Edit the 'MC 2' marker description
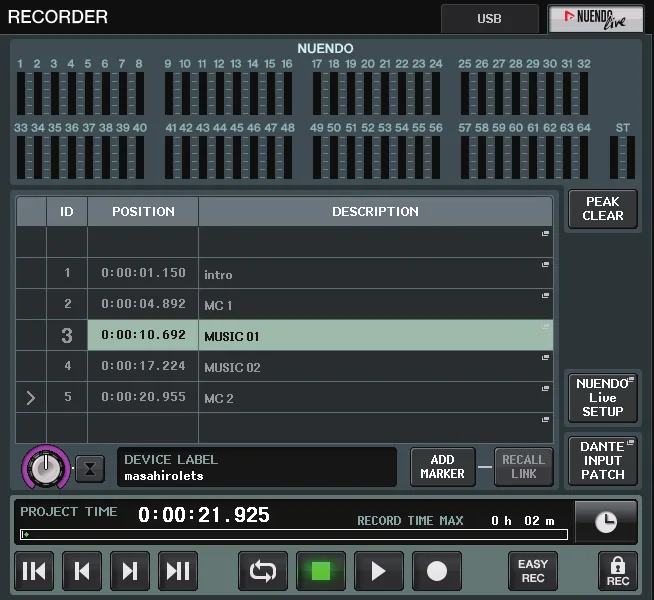This screenshot has width=654, height=600. pyautogui.click(x=375, y=397)
